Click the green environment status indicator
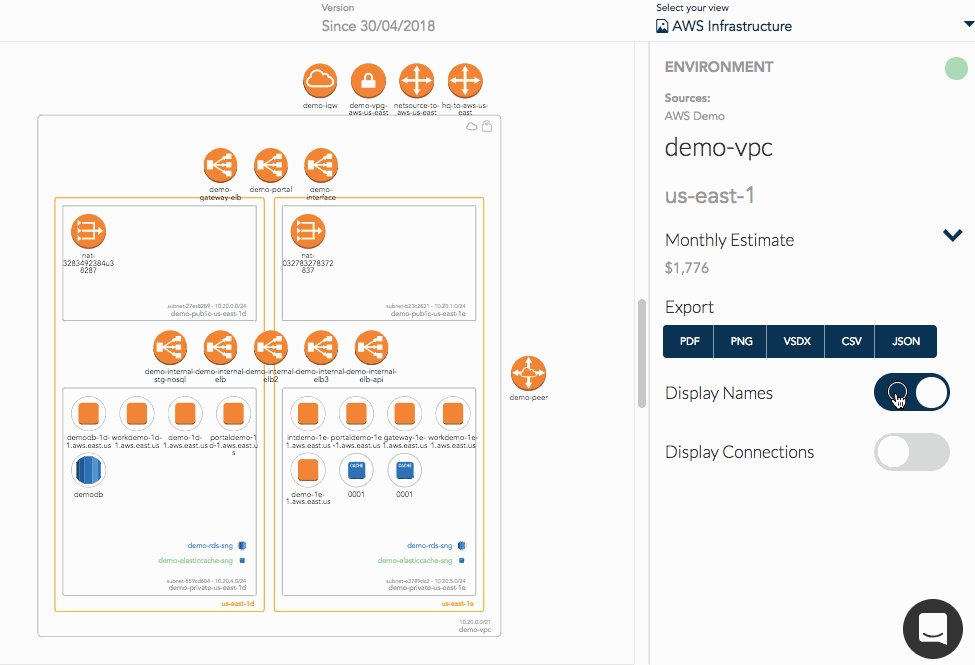 tap(956, 68)
